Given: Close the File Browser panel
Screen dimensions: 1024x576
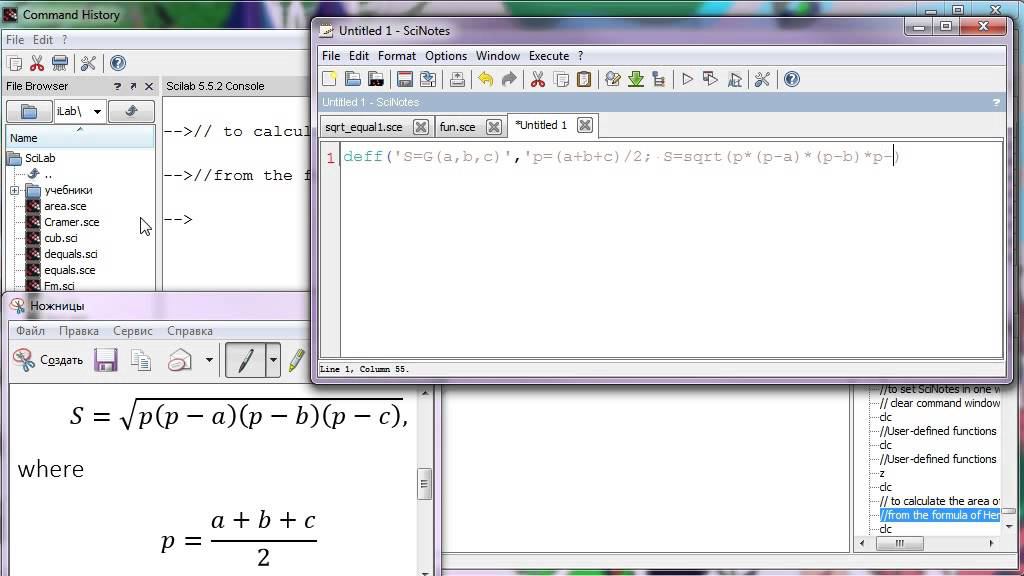Looking at the screenshot, I should point(149,86).
